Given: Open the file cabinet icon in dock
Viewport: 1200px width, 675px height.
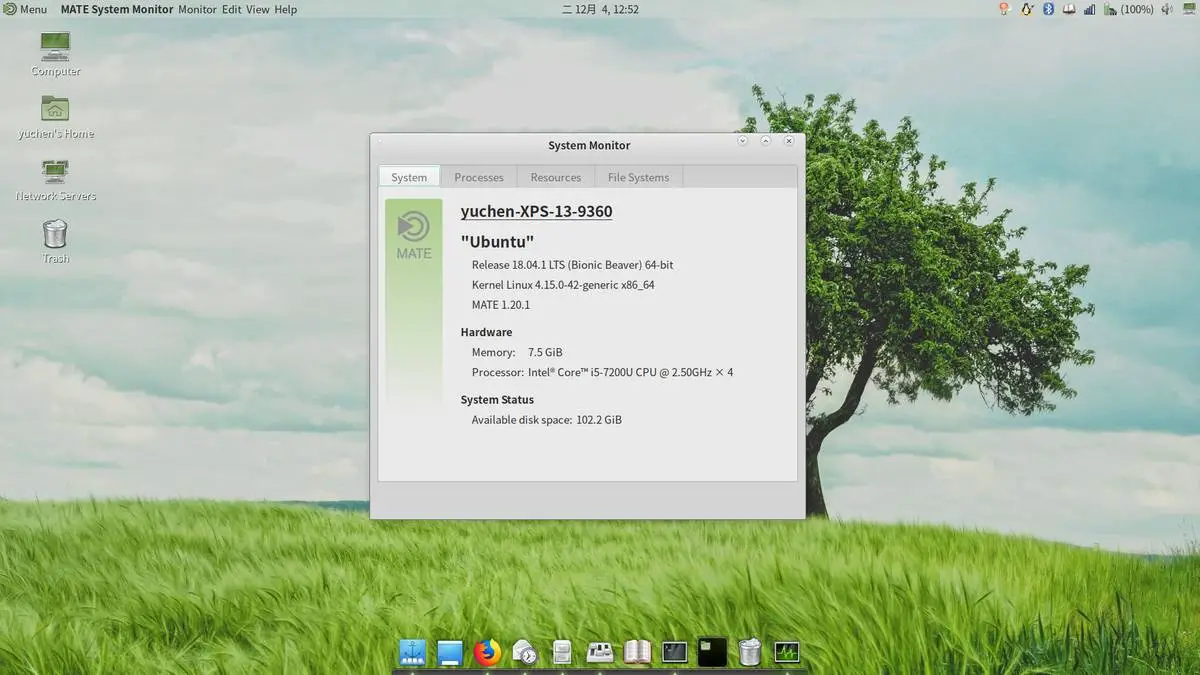Looking at the screenshot, I should (562, 653).
